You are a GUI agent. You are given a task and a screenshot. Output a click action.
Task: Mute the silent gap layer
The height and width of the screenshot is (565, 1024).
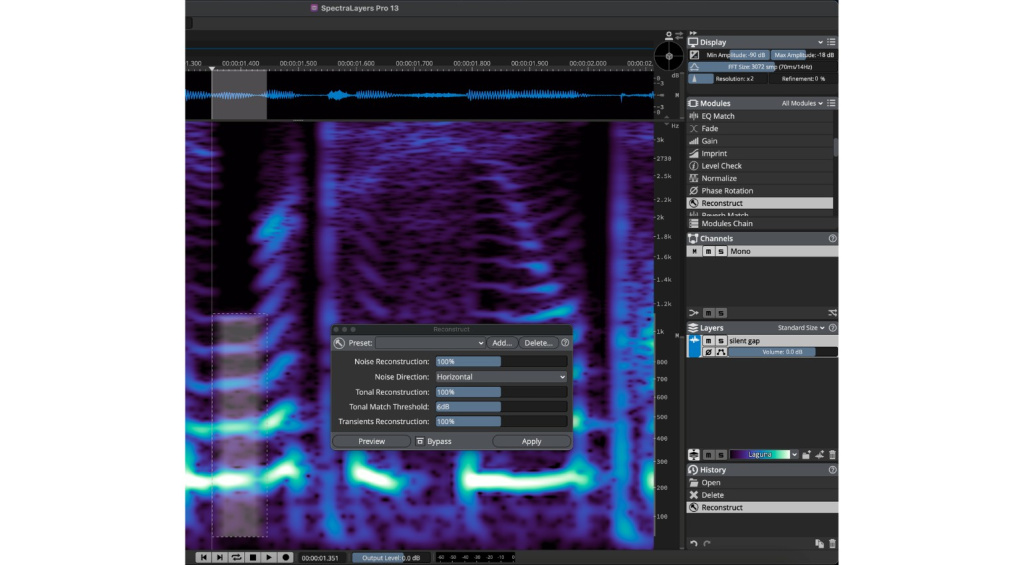point(709,341)
